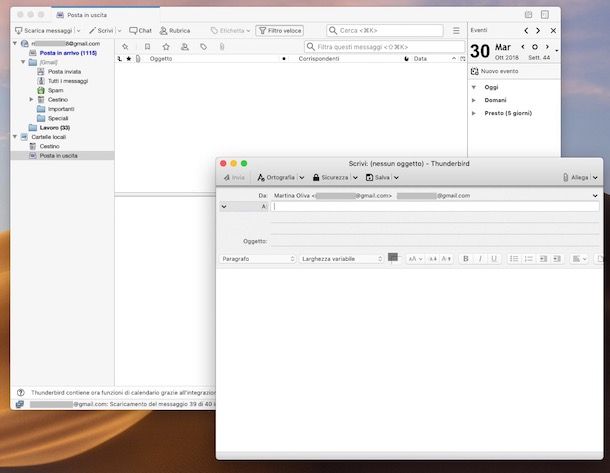Viewport: 610px width, 473px height.
Task: Filter unread messages with bookmark icon
Action: click(x=147, y=47)
